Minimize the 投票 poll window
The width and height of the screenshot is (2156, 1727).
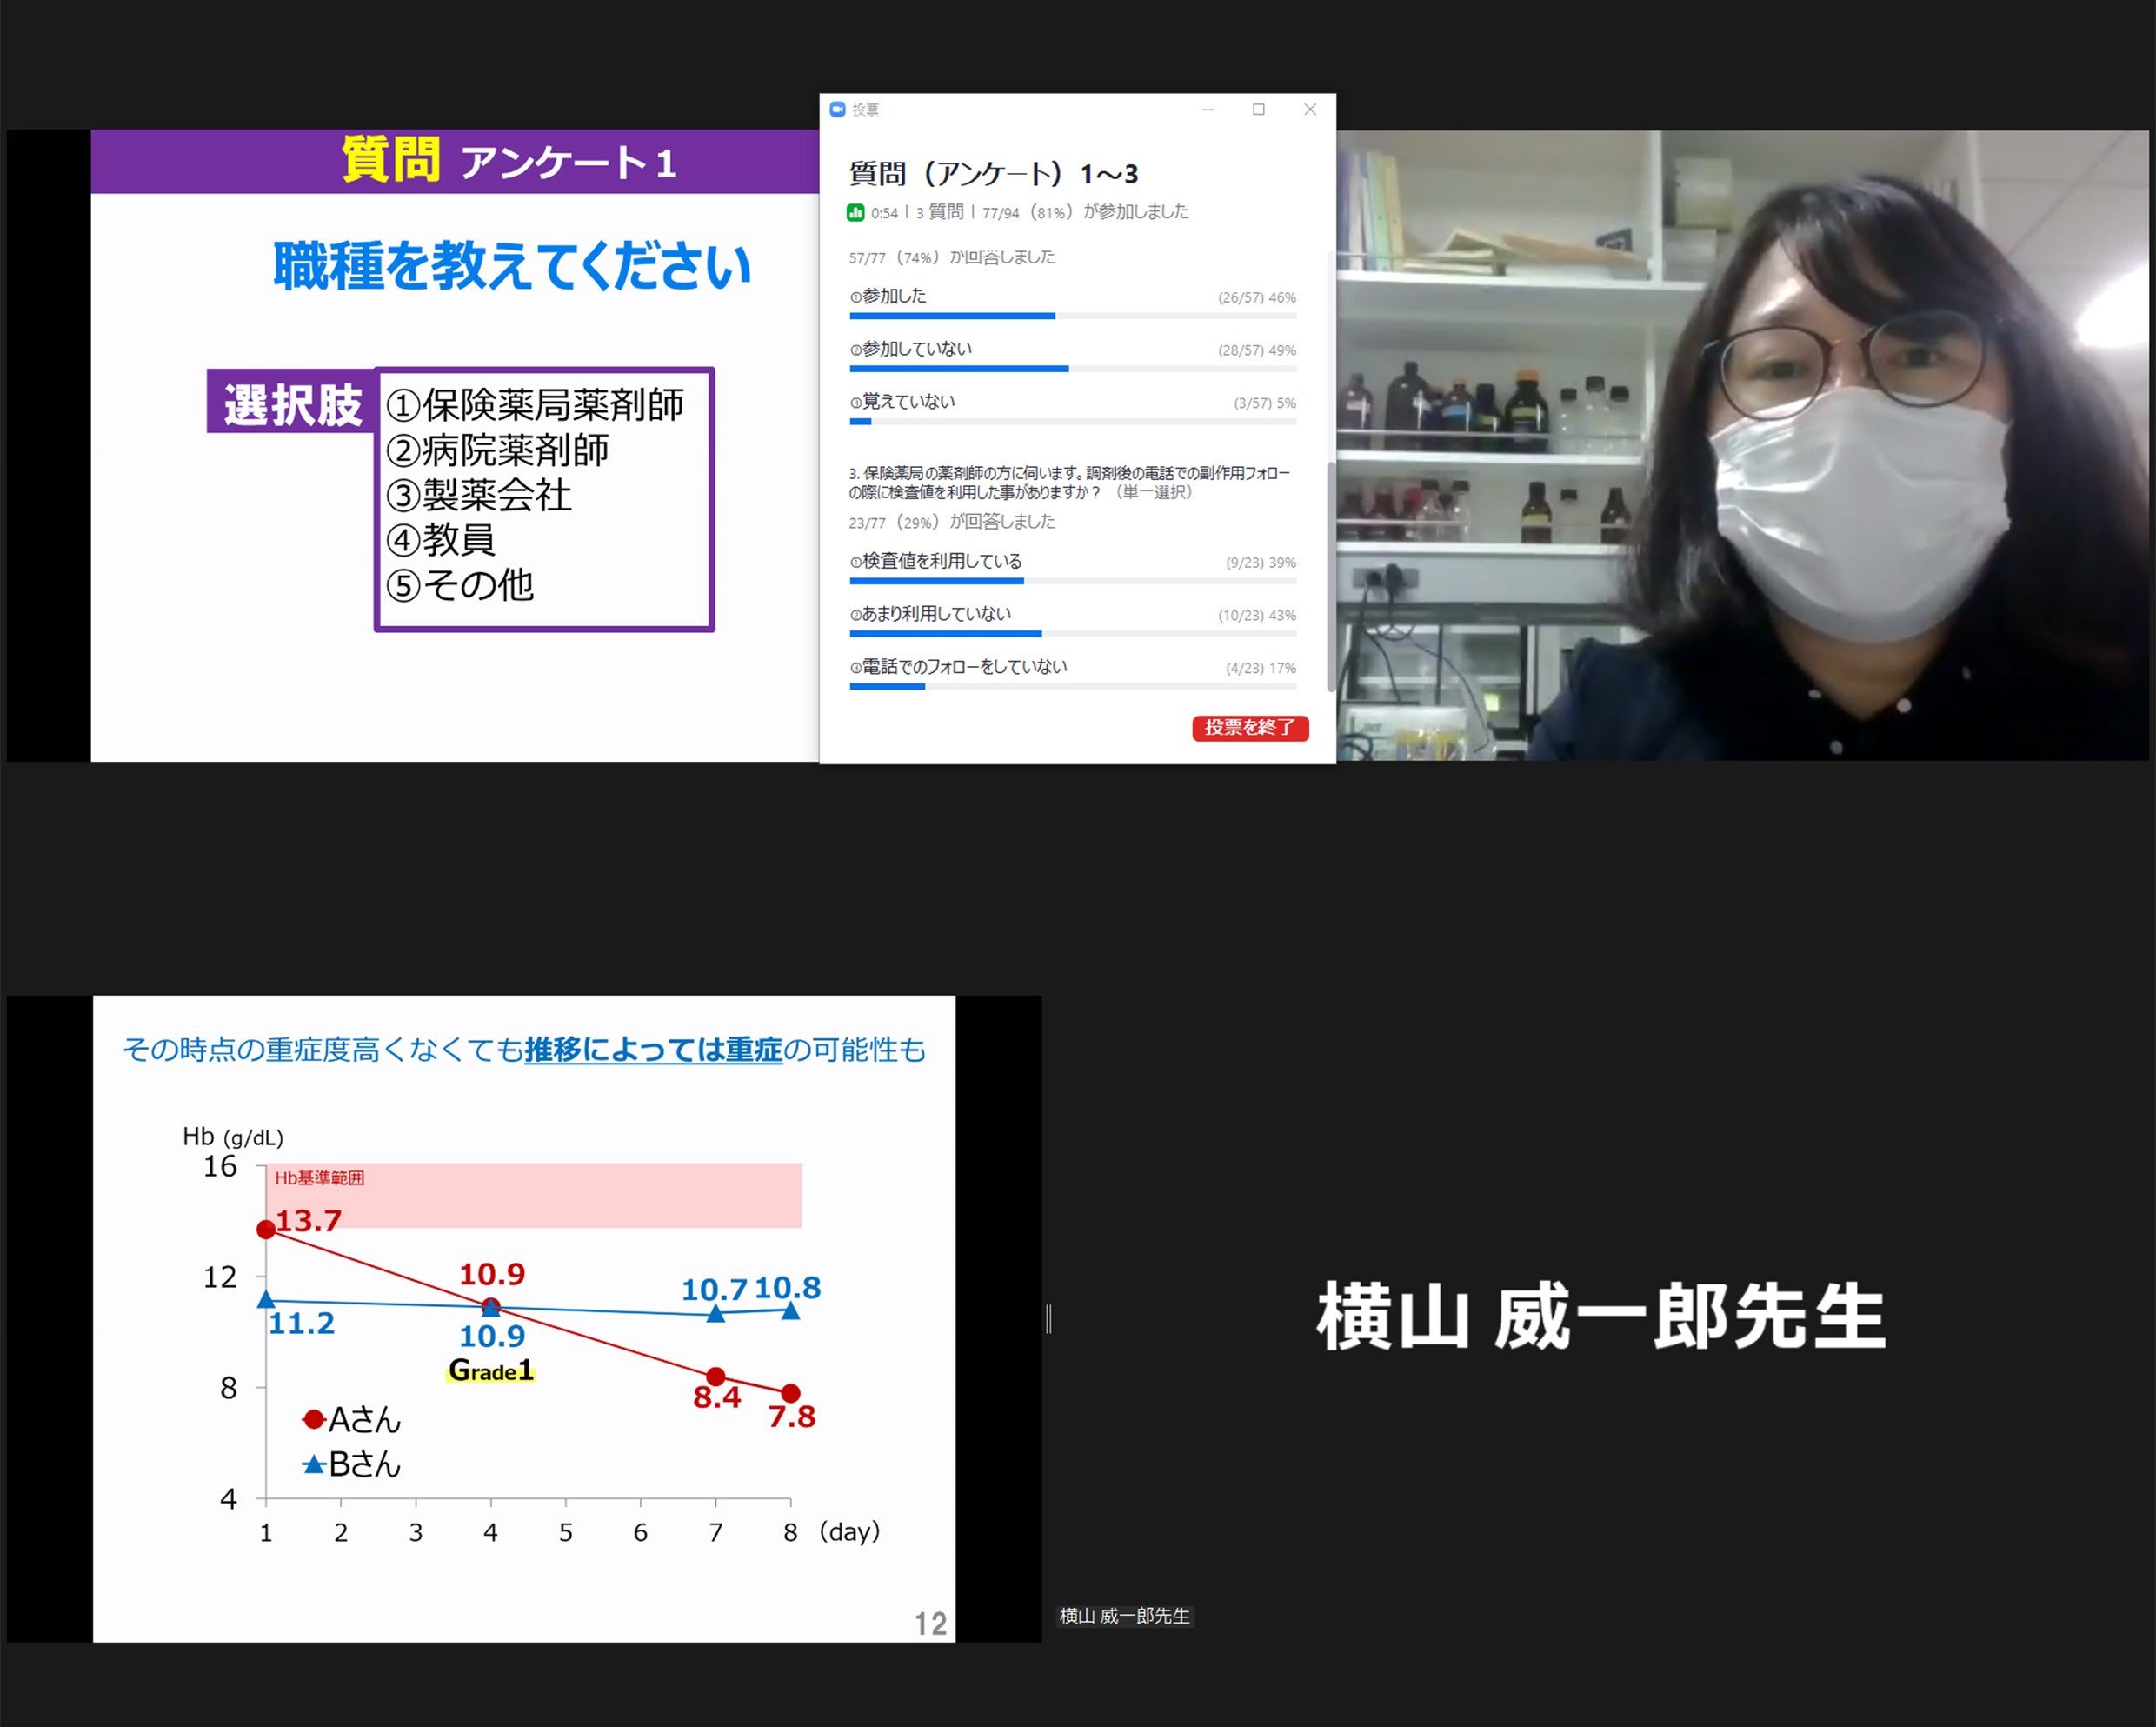(x=1209, y=110)
